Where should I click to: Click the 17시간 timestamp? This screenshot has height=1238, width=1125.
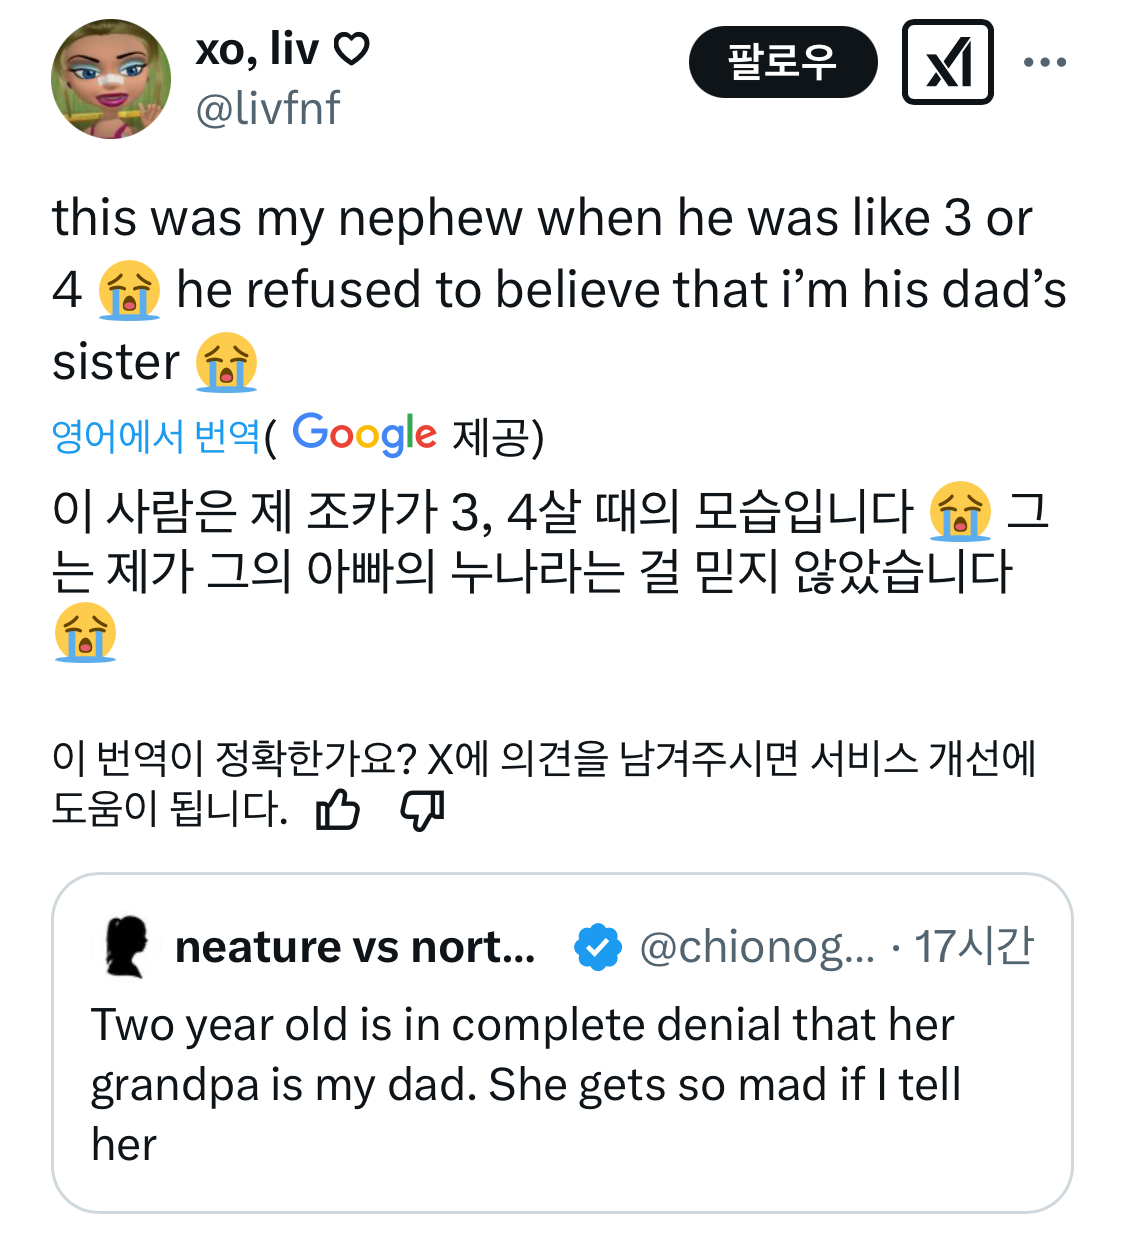click(x=974, y=946)
